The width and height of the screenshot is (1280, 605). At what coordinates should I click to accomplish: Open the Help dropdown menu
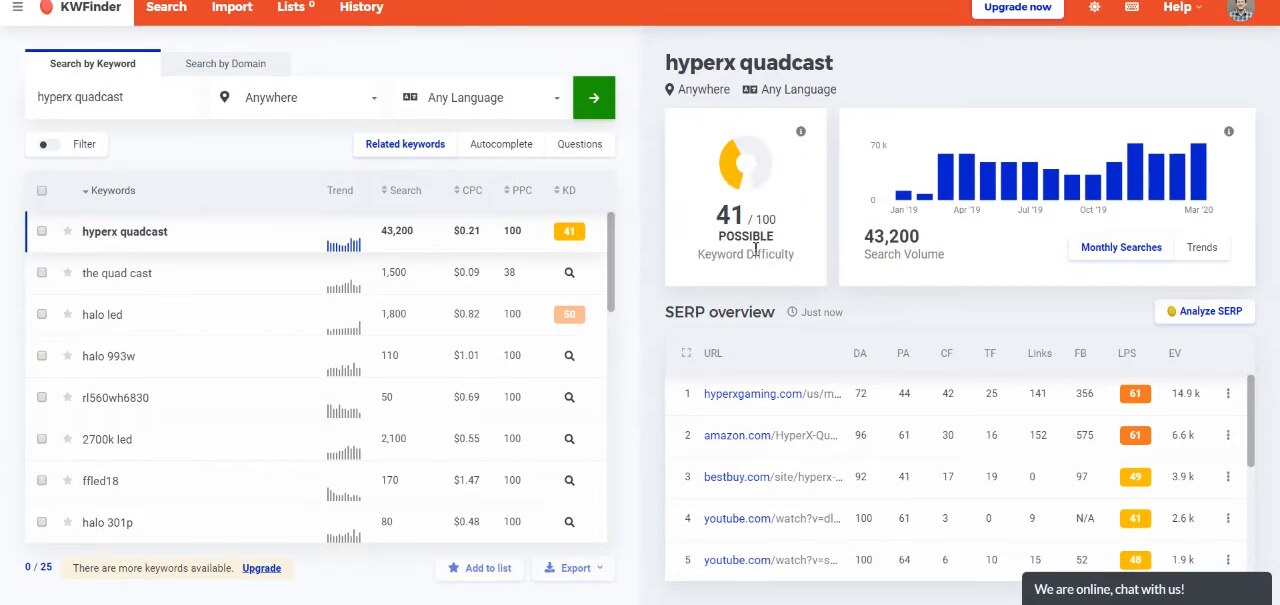[1182, 7]
